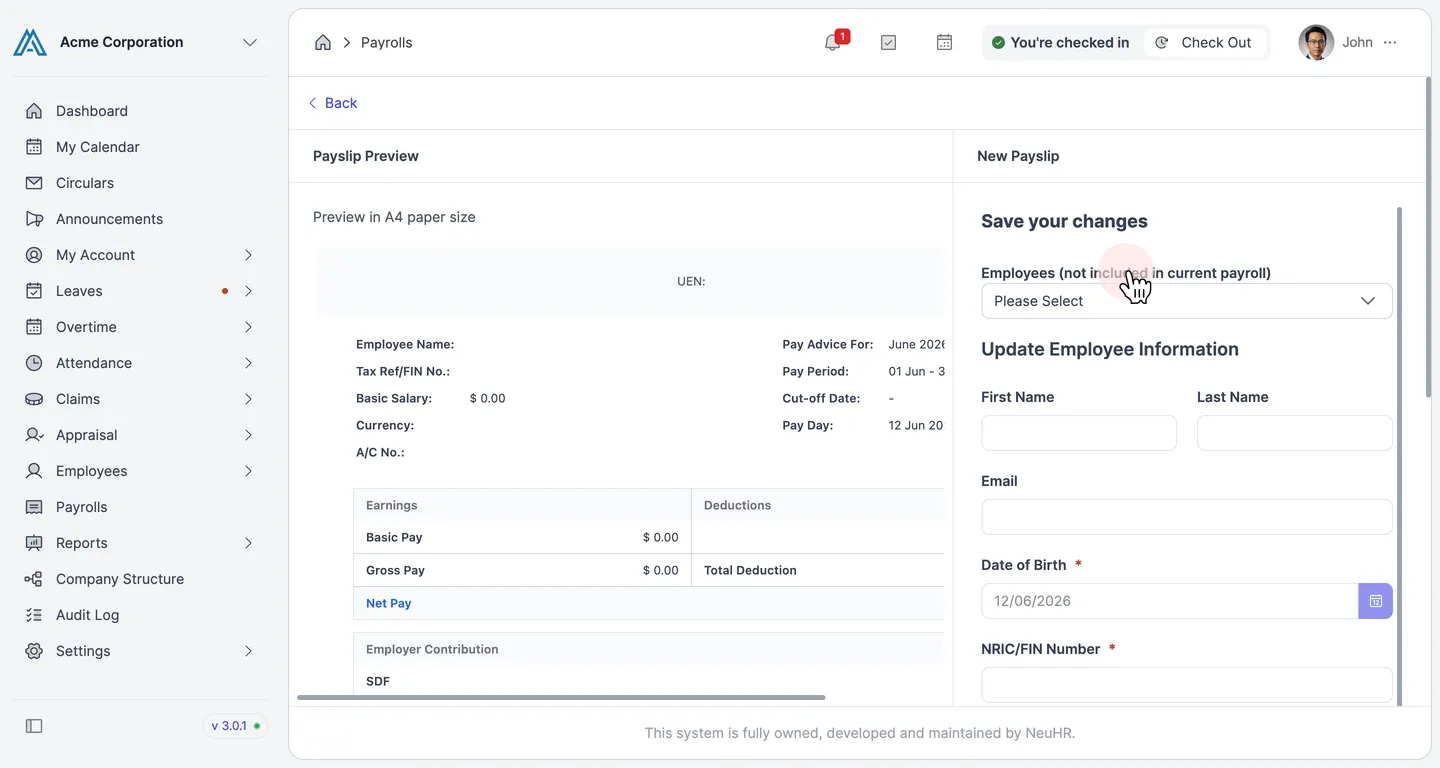This screenshot has height=768, width=1440.
Task: Click the Payrolls breadcrumb link
Action: [386, 42]
